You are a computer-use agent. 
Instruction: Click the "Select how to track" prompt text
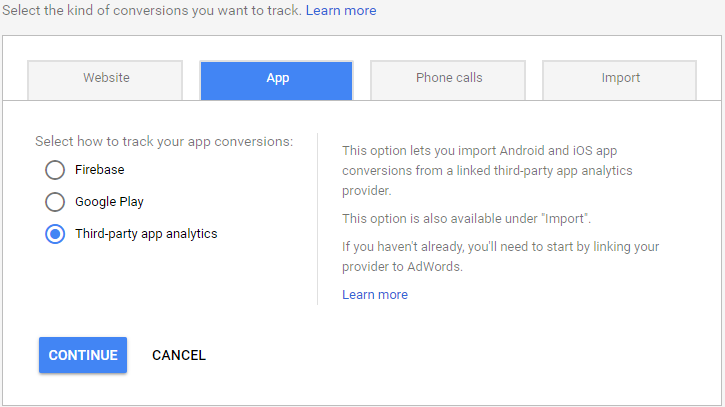pos(164,142)
